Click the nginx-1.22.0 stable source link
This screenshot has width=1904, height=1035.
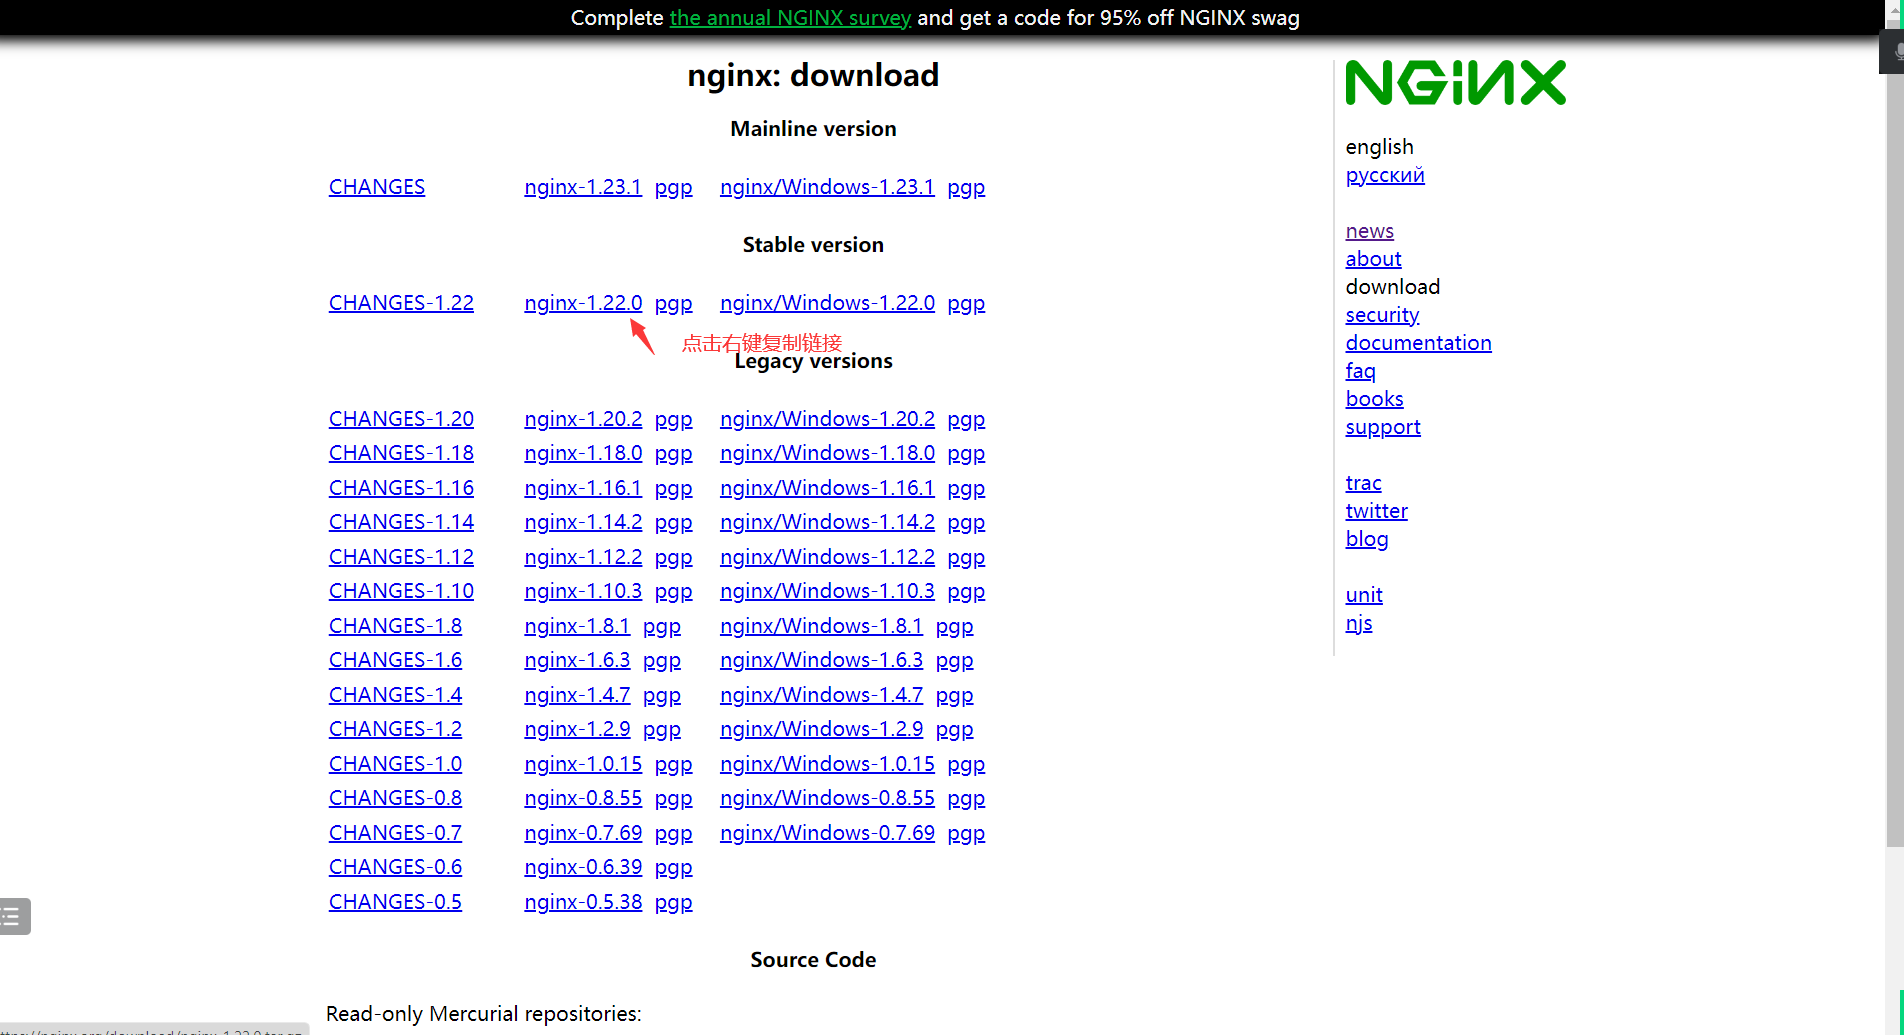point(583,303)
